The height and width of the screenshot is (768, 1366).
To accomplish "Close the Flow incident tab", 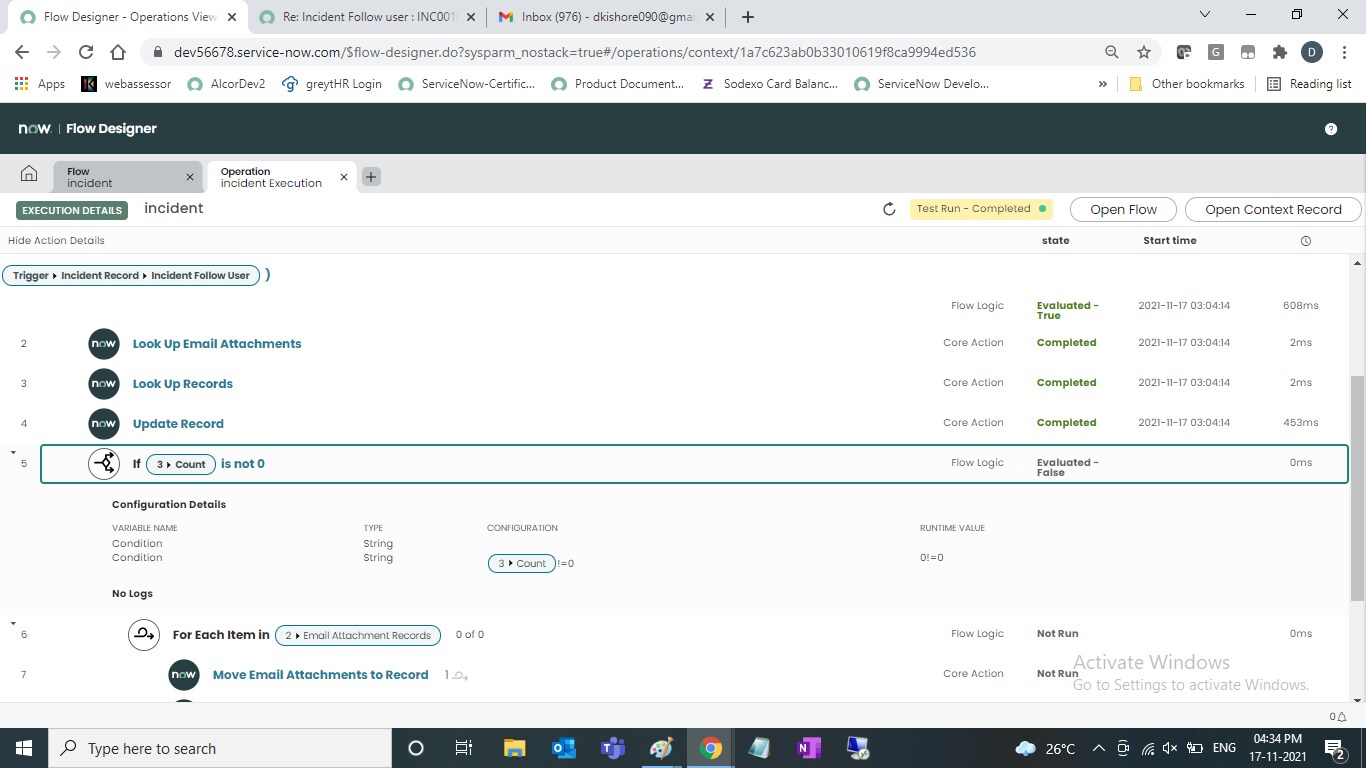I will click(x=190, y=177).
